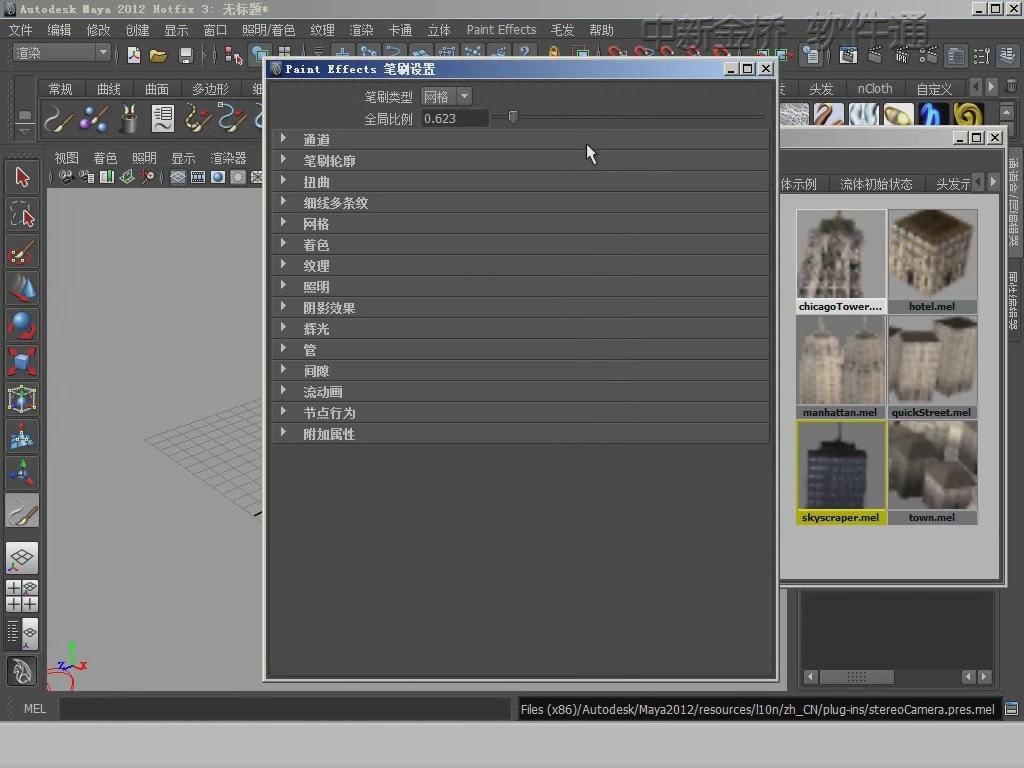Open the 创建 menu
Image resolution: width=1024 pixels, height=768 pixels.
[x=137, y=30]
